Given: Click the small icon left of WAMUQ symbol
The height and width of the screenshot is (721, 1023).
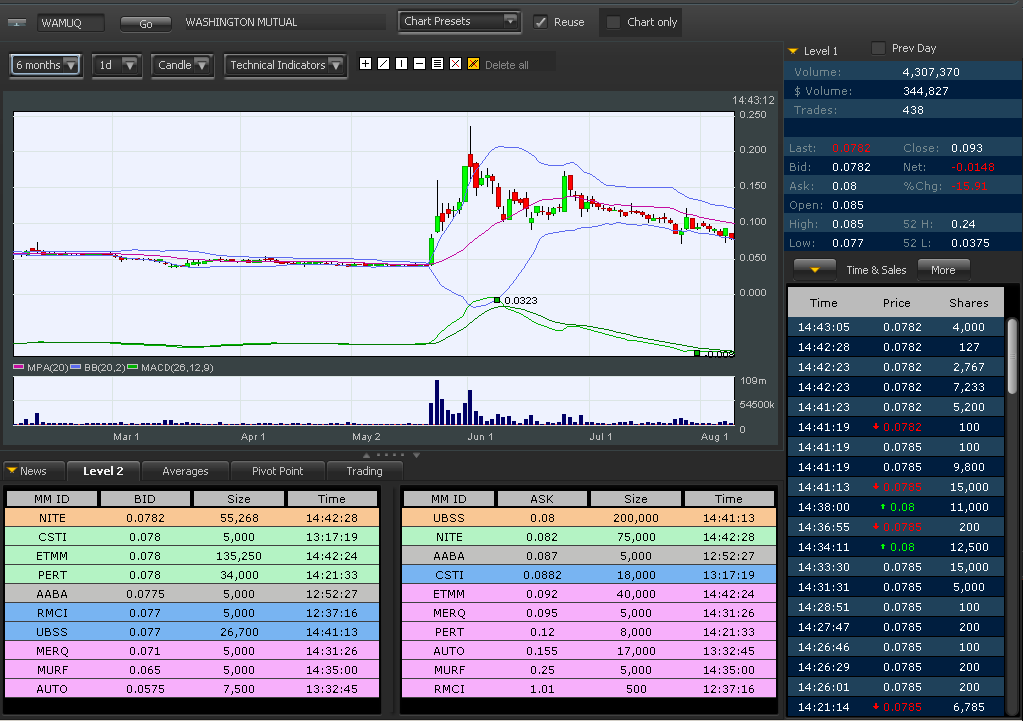Looking at the screenshot, I should (x=16, y=23).
